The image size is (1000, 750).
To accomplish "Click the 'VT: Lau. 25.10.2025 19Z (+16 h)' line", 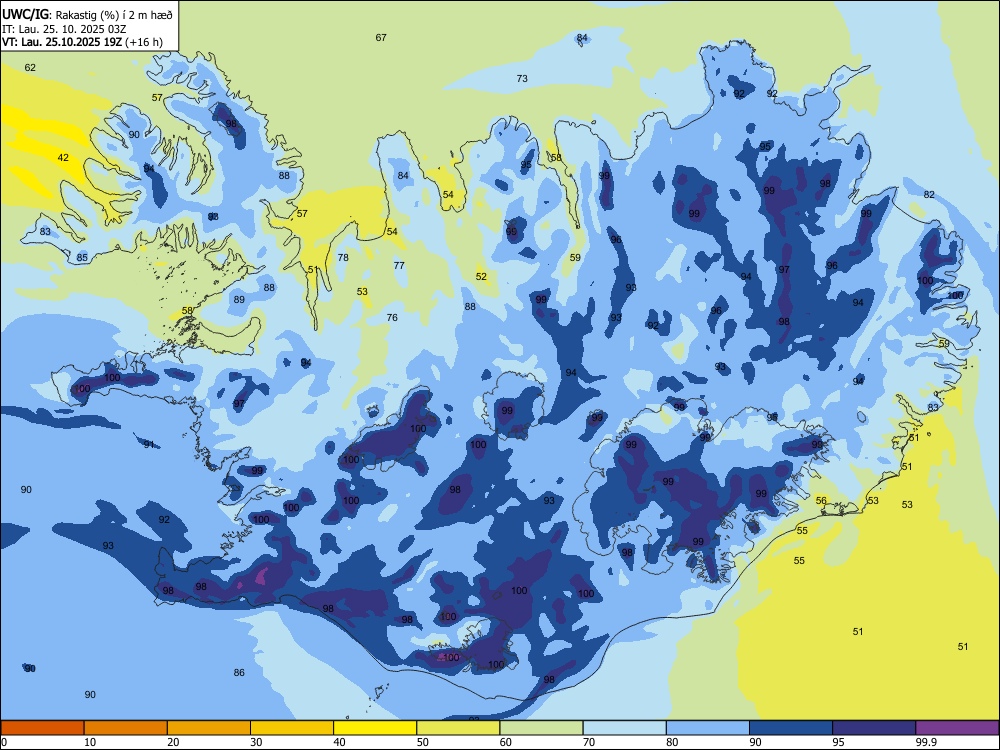I will pos(82,42).
